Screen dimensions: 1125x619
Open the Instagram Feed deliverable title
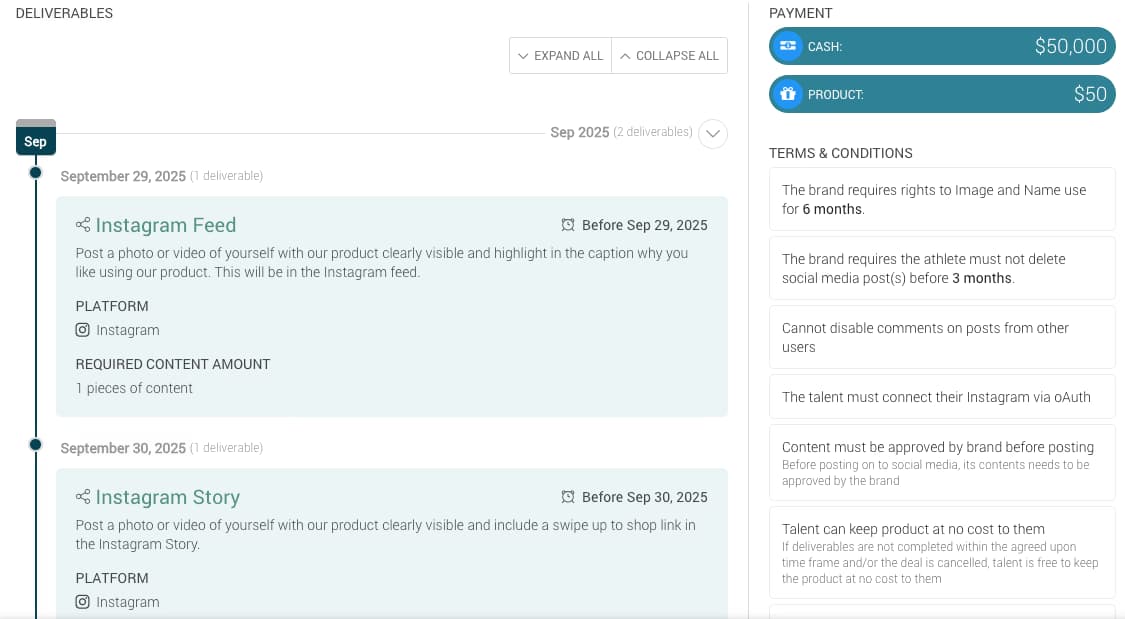coord(166,225)
